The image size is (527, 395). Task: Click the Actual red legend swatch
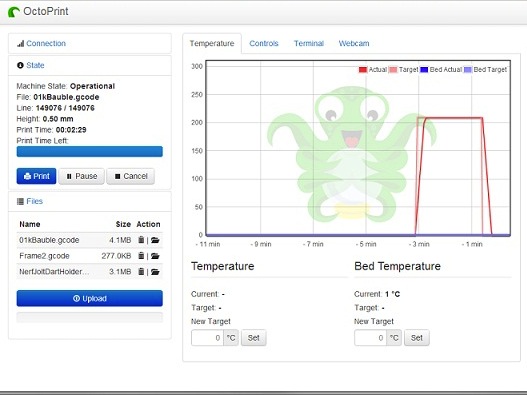click(x=363, y=70)
